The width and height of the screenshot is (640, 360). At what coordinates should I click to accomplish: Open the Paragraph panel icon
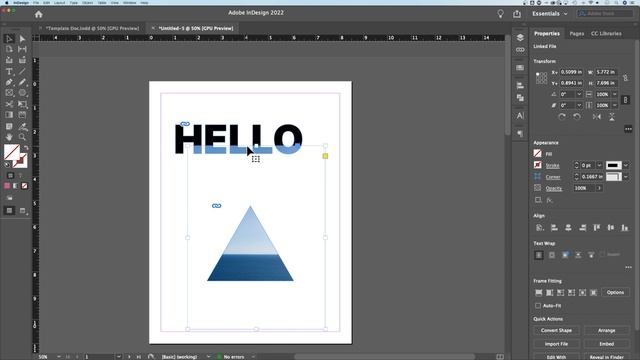pos(520,134)
